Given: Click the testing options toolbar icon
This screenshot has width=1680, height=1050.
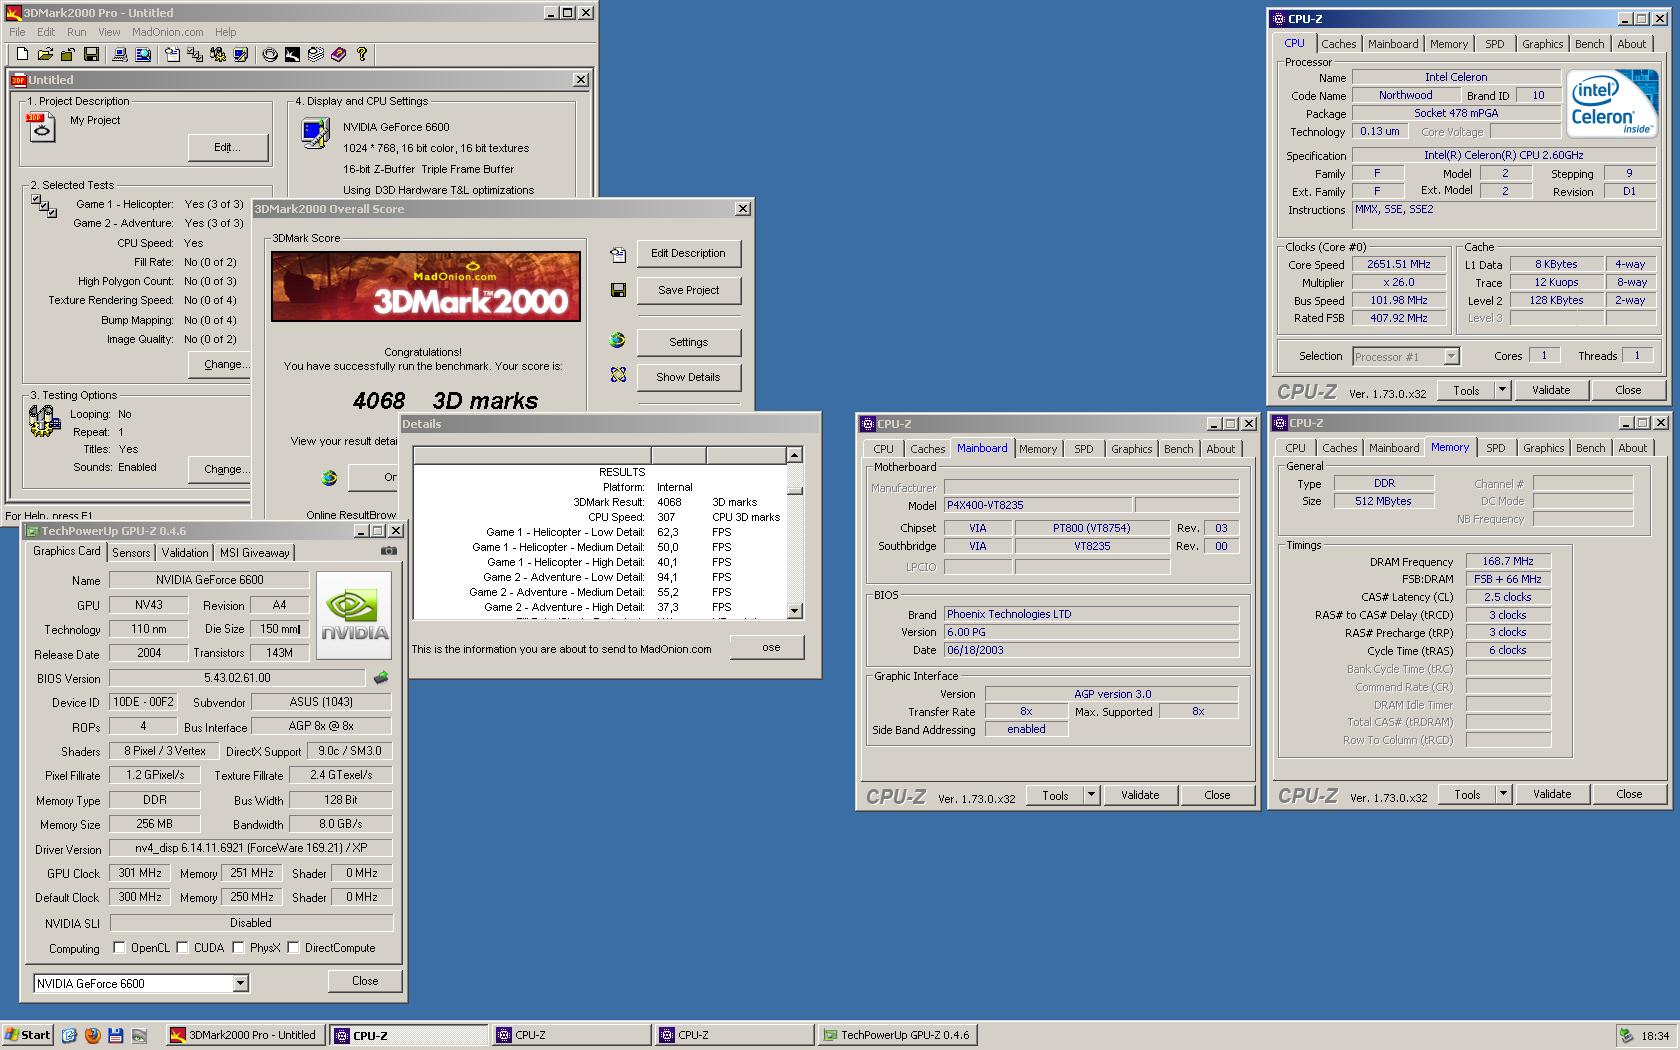Looking at the screenshot, I should pos(217,55).
